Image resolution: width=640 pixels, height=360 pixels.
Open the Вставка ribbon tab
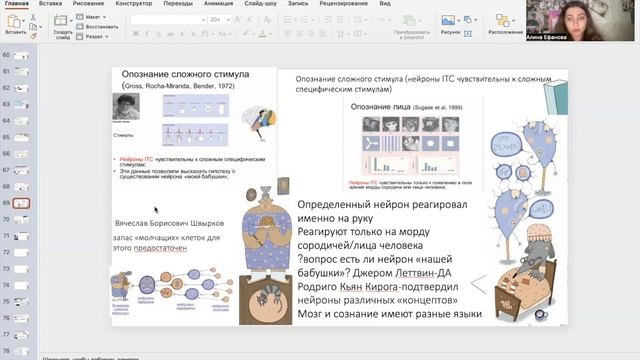click(51, 3)
